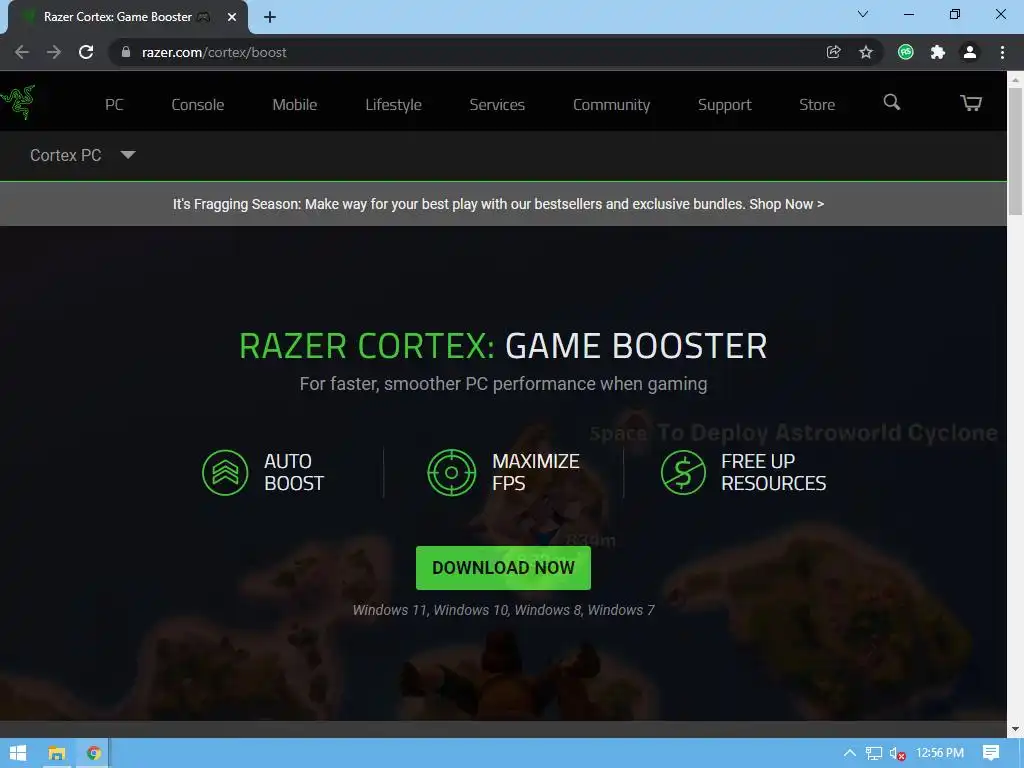Image resolution: width=1024 pixels, height=768 pixels.
Task: Go forward in browser history
Action: tap(54, 52)
